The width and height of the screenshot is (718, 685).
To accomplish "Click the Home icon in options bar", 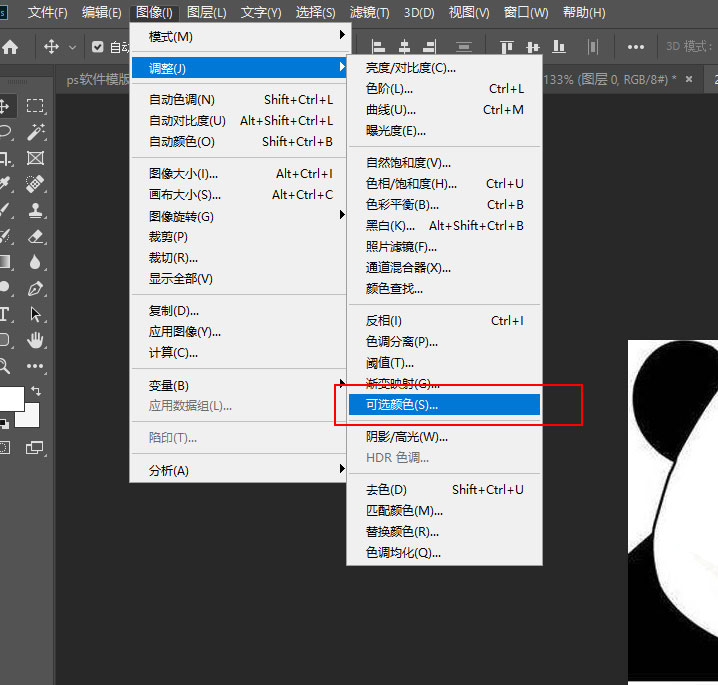I will tap(10, 47).
